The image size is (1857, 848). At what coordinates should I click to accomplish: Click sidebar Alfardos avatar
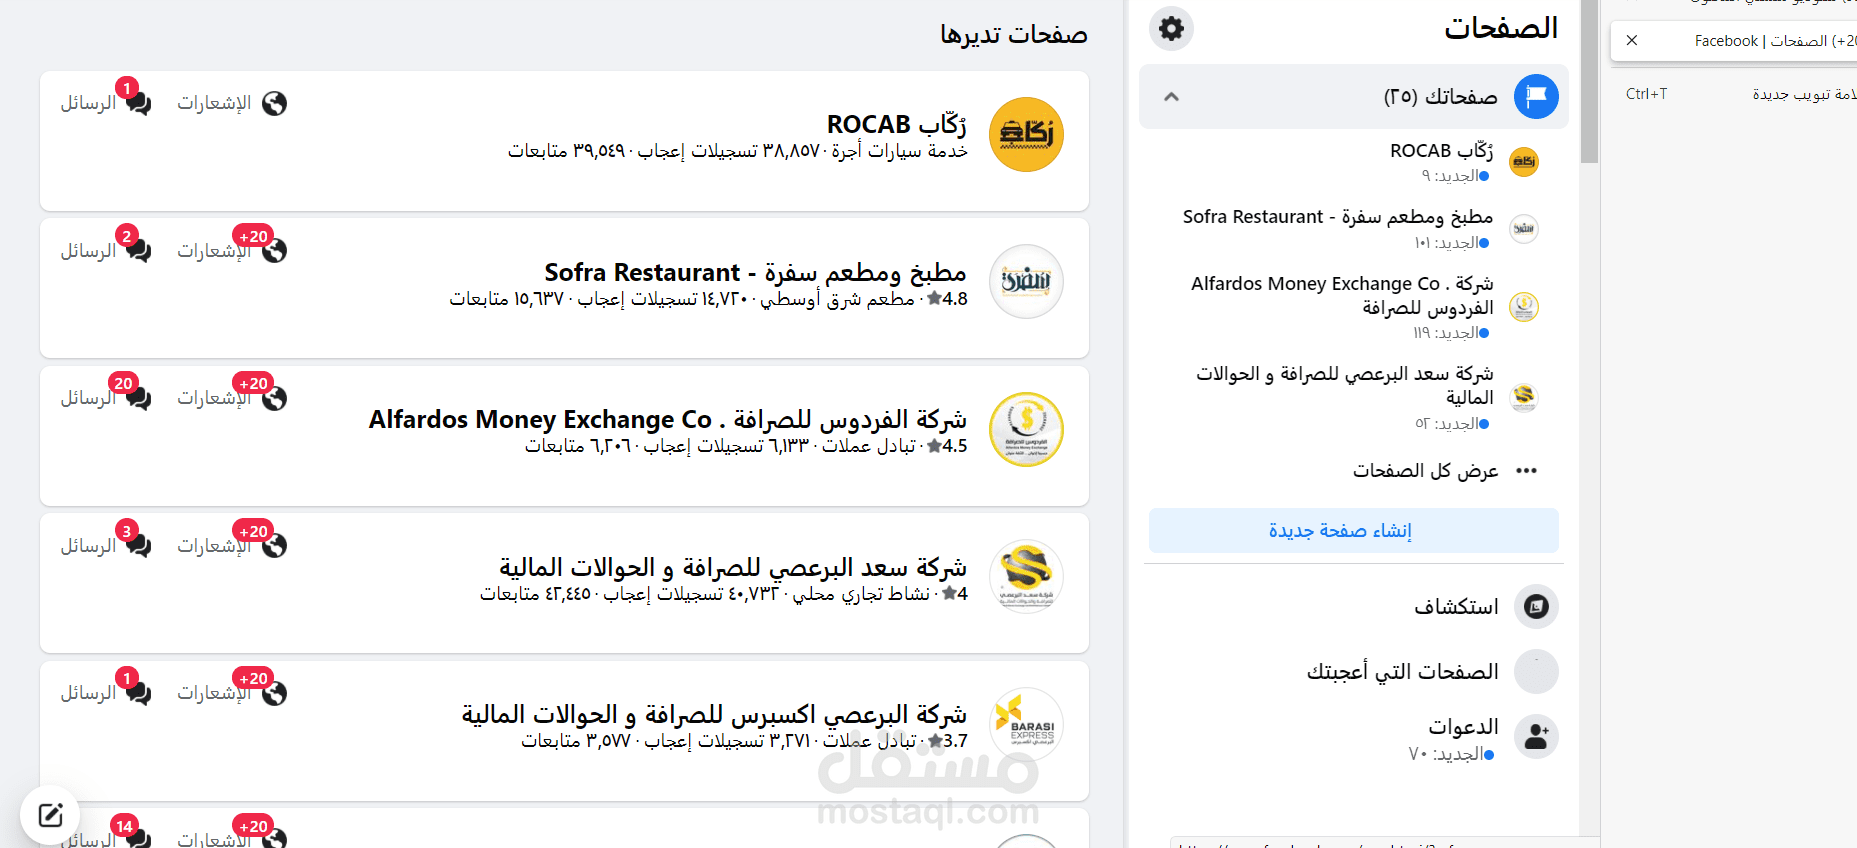1523,307
